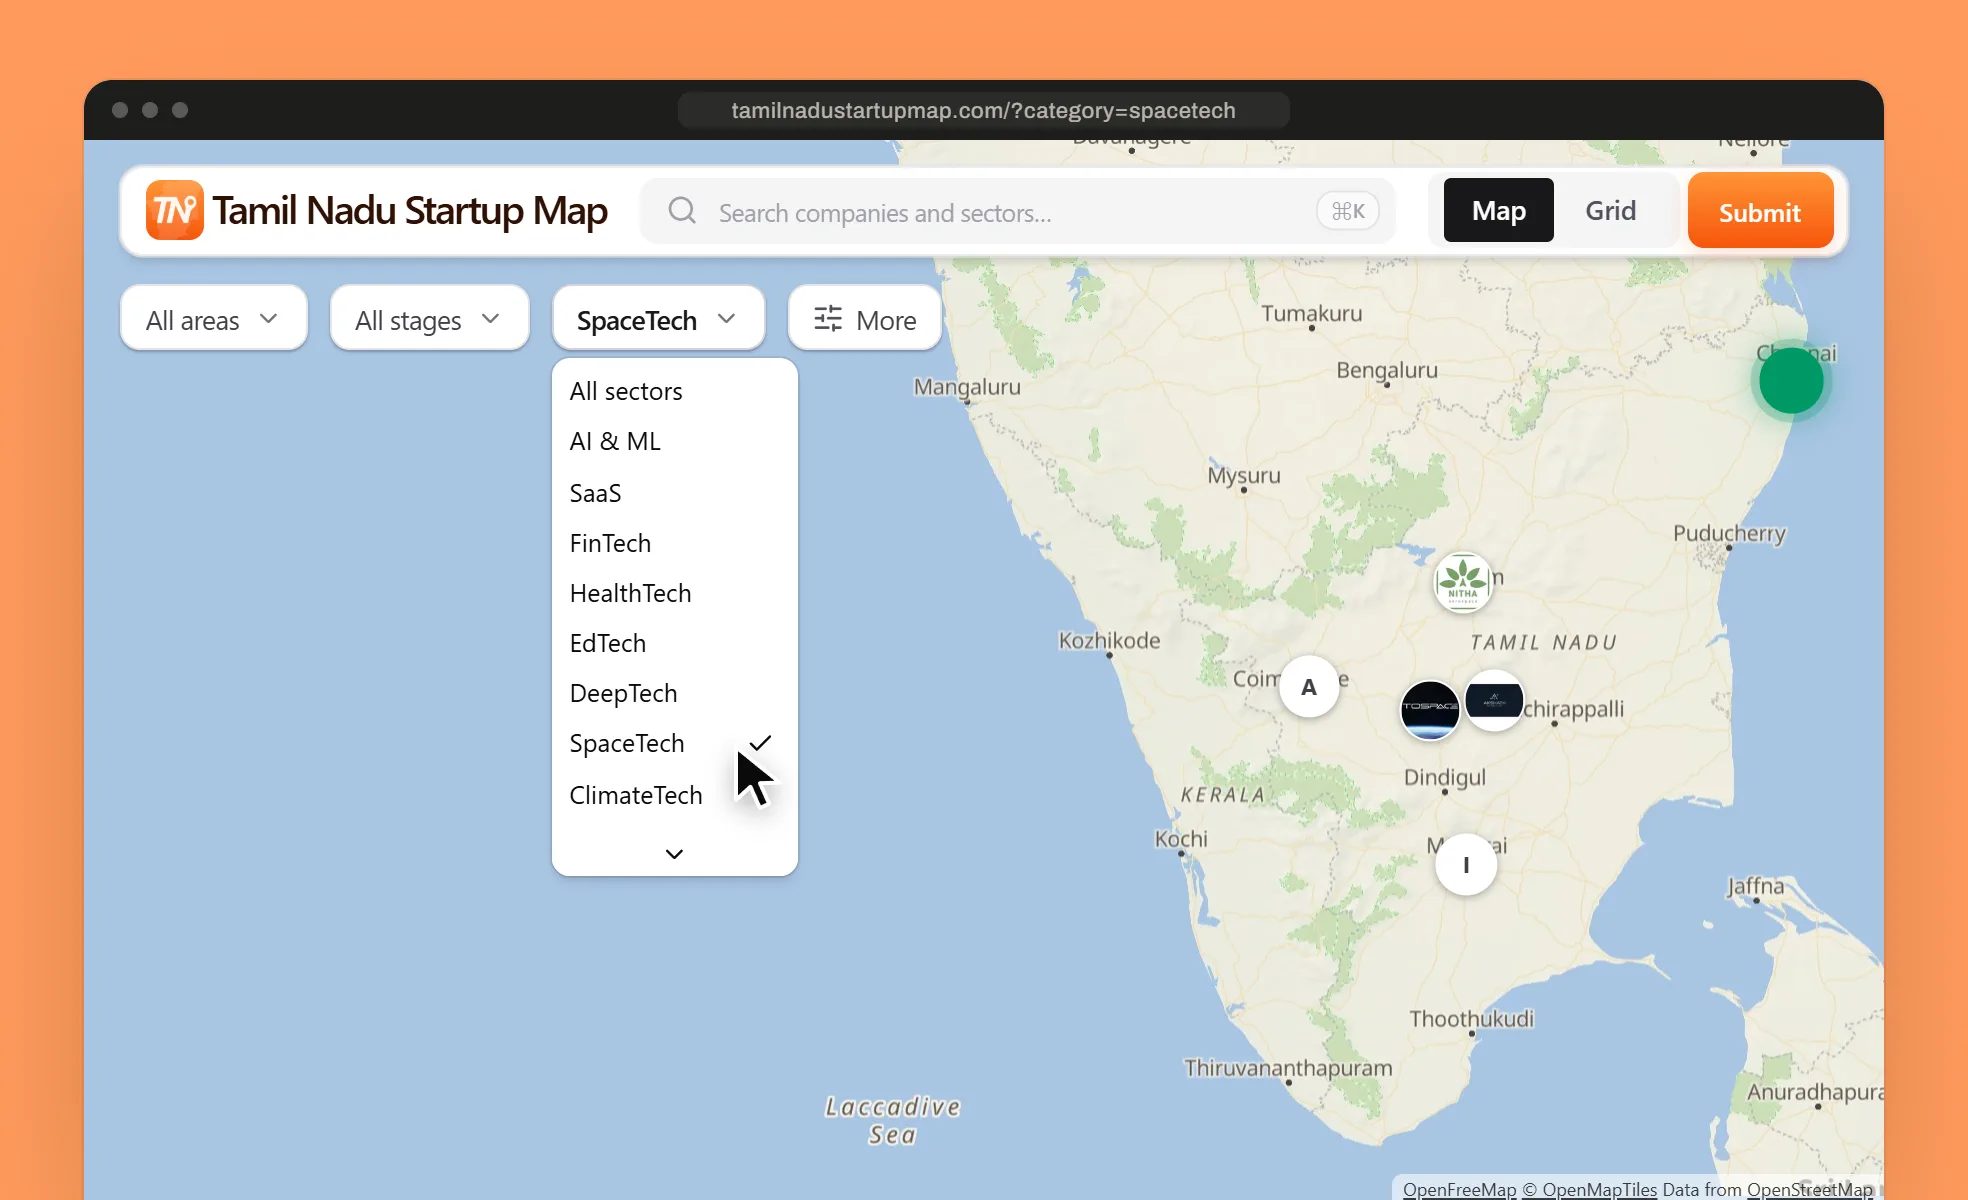Focus the Search companies and sectors field
1968x1200 pixels.
coord(1017,211)
